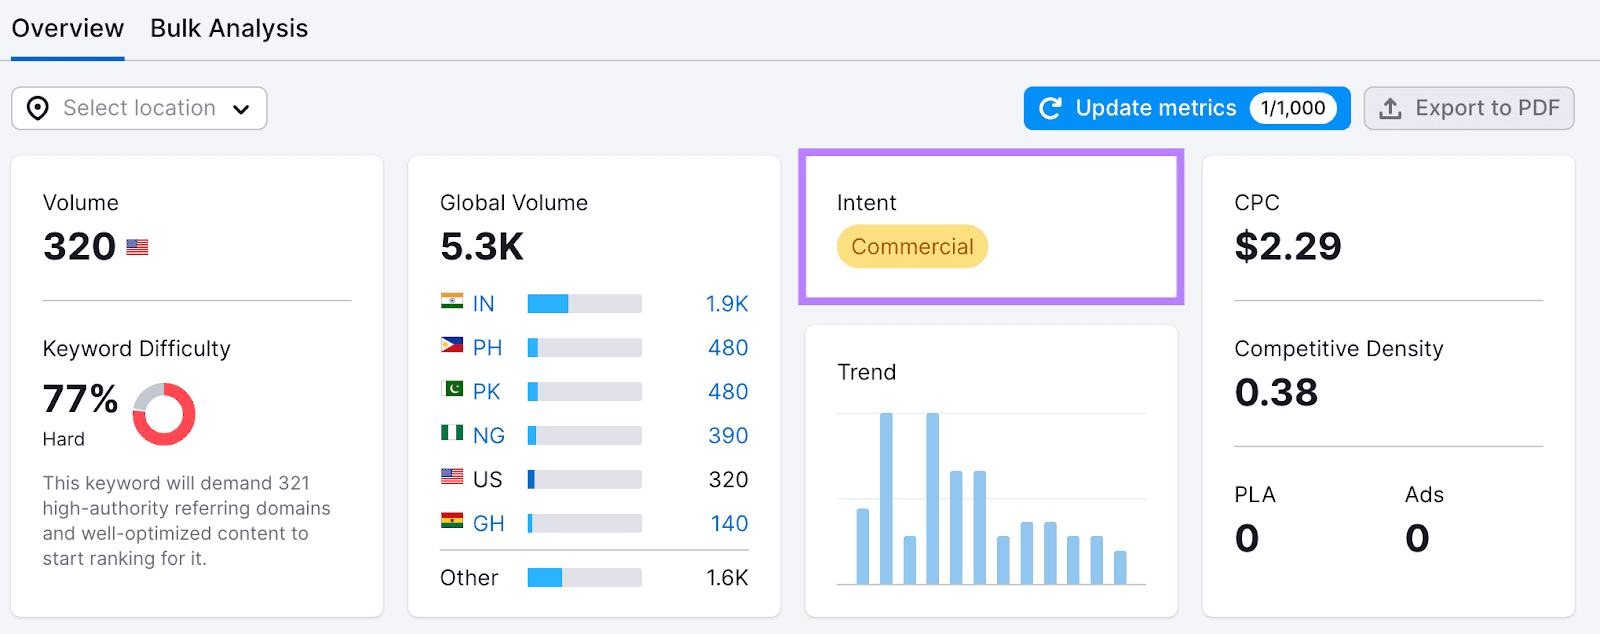The image size is (1600, 634).
Task: Switch to the Bulk Analysis tab
Action: click(x=229, y=28)
